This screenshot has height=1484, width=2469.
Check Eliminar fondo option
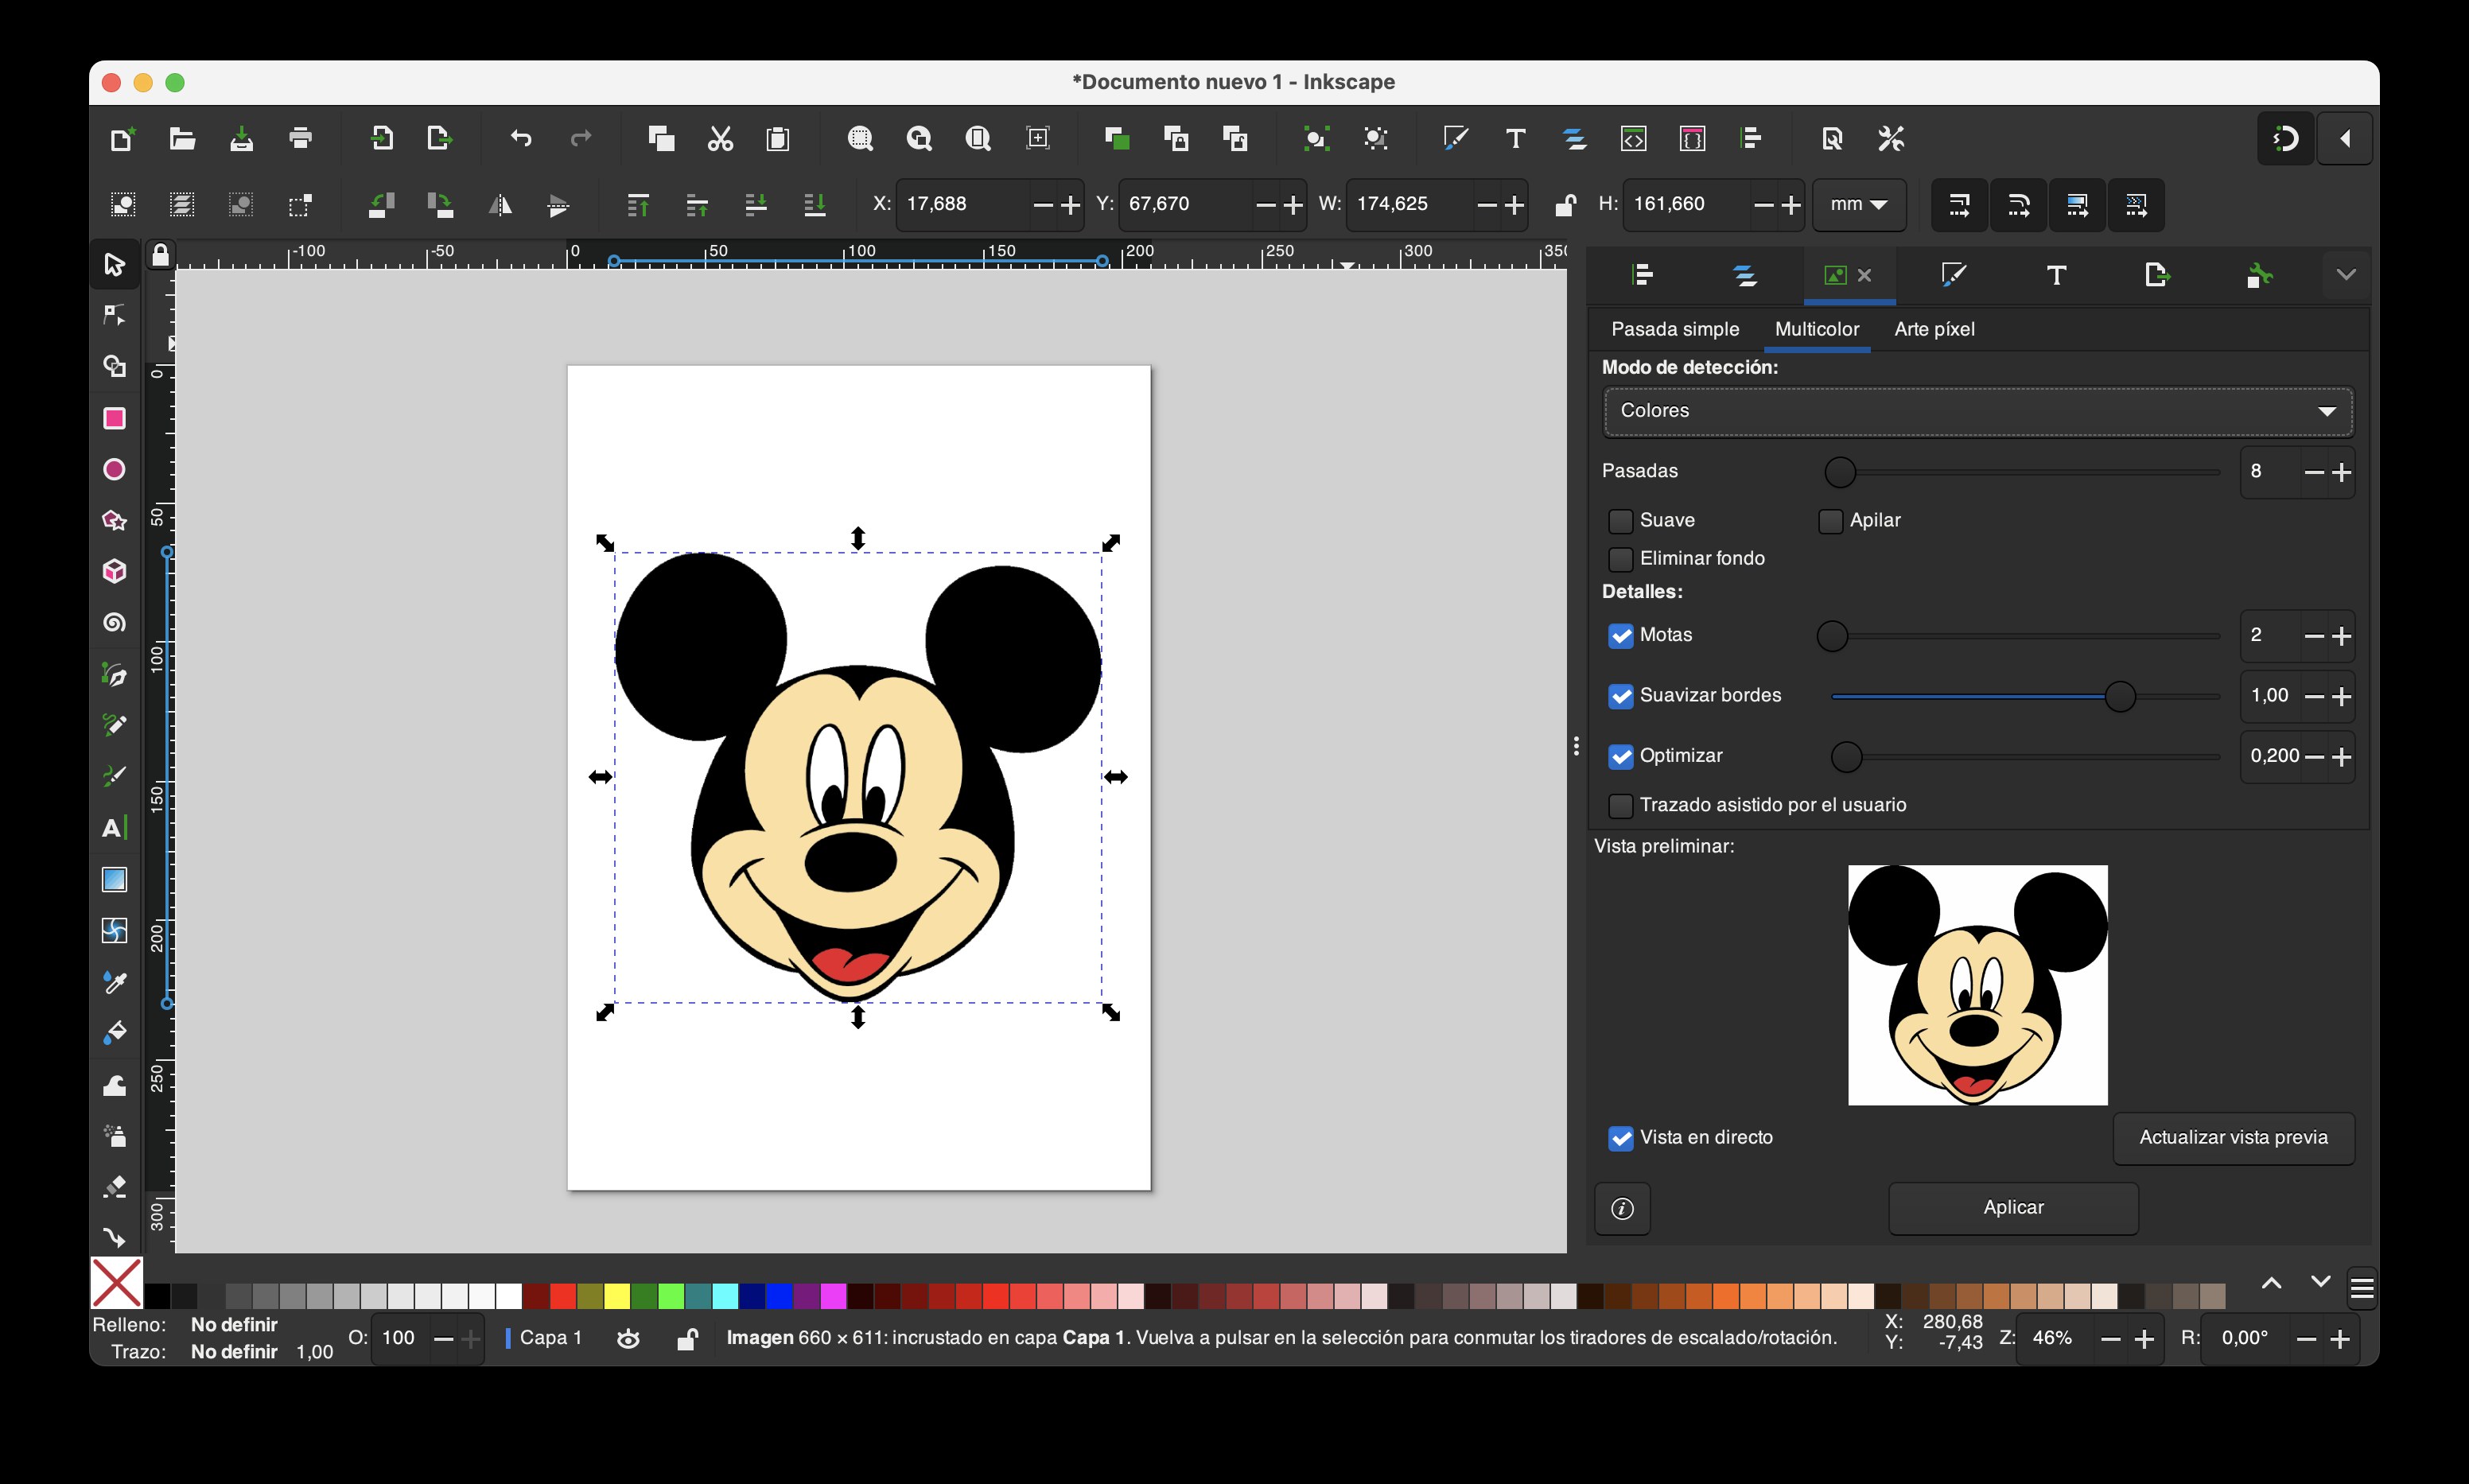pyautogui.click(x=1620, y=559)
